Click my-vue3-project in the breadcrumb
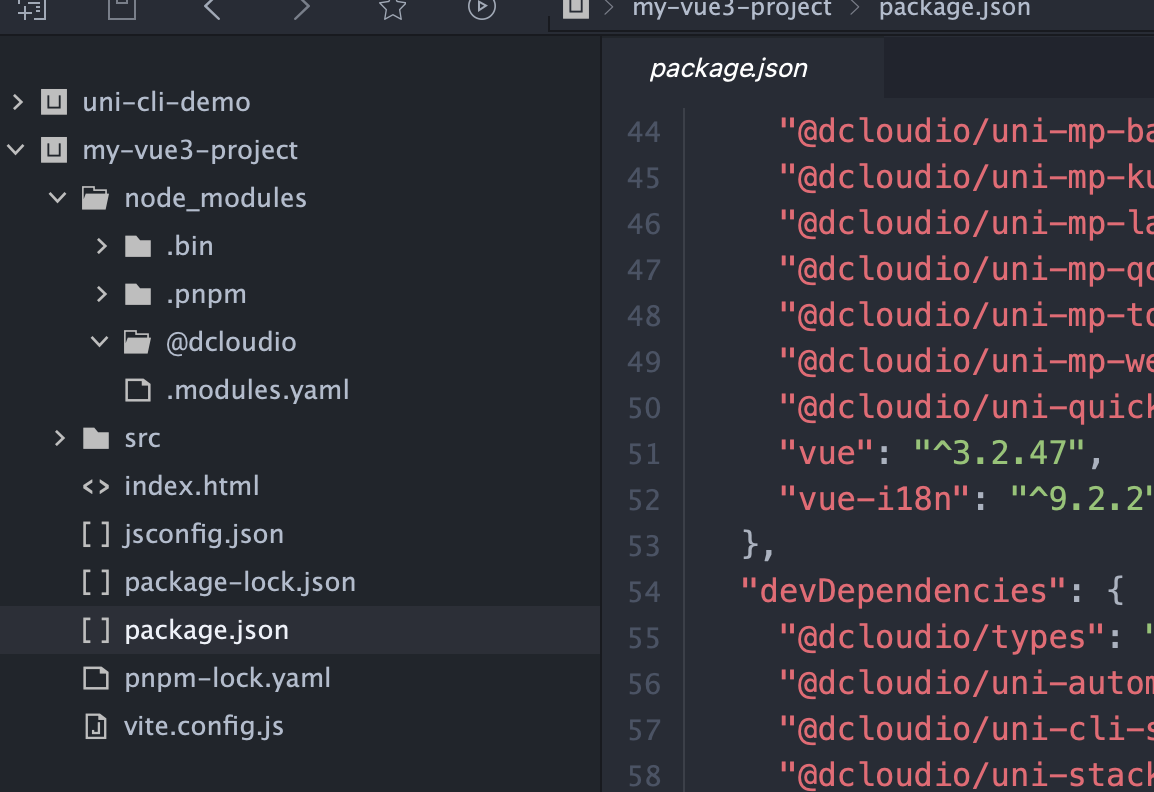Viewport: 1154px width, 792px height. pos(732,9)
